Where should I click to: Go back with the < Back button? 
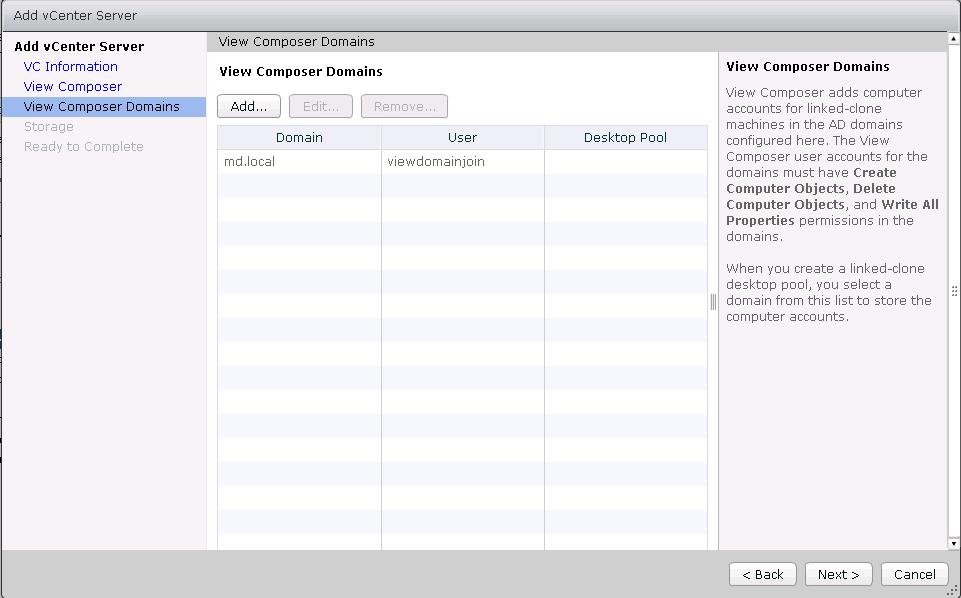pyautogui.click(x=763, y=574)
